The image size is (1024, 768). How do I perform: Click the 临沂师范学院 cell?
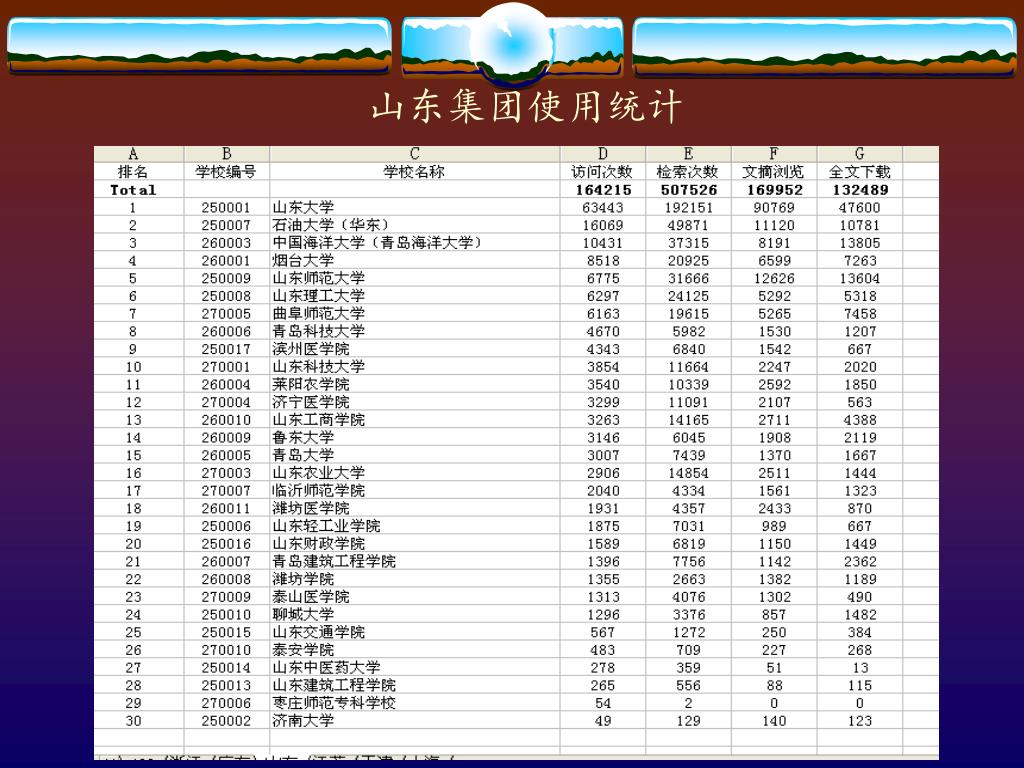point(415,490)
